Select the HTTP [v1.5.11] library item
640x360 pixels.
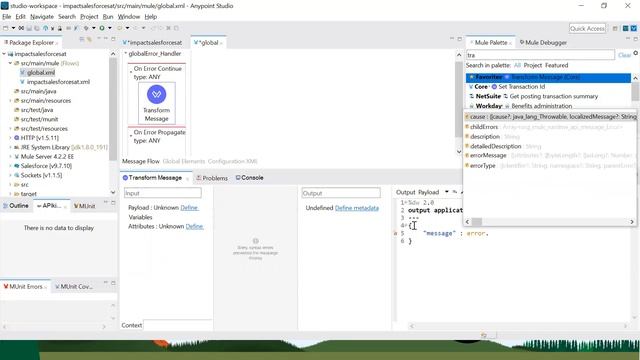[39, 138]
